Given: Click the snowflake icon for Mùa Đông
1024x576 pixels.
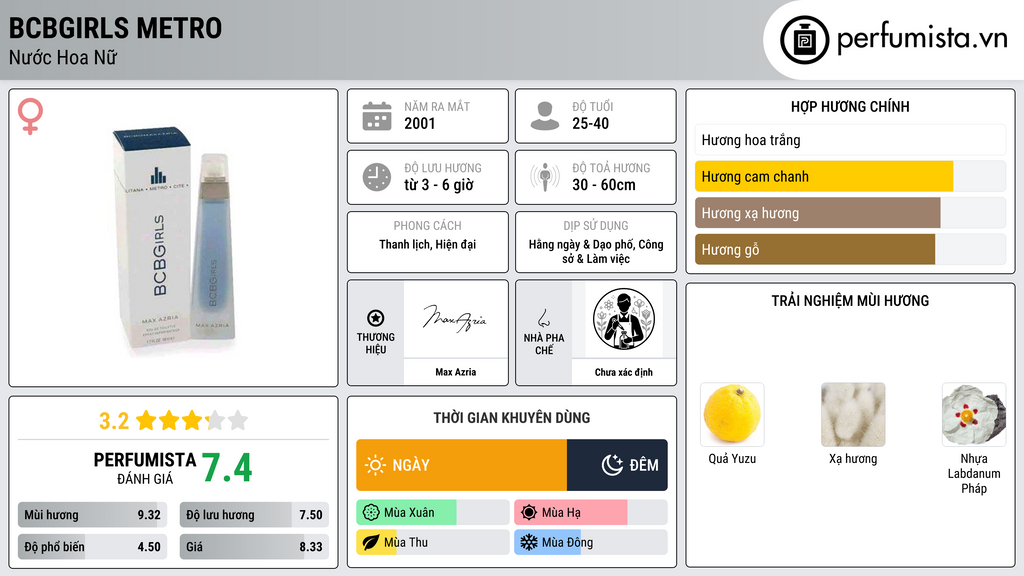Looking at the screenshot, I should [529, 542].
